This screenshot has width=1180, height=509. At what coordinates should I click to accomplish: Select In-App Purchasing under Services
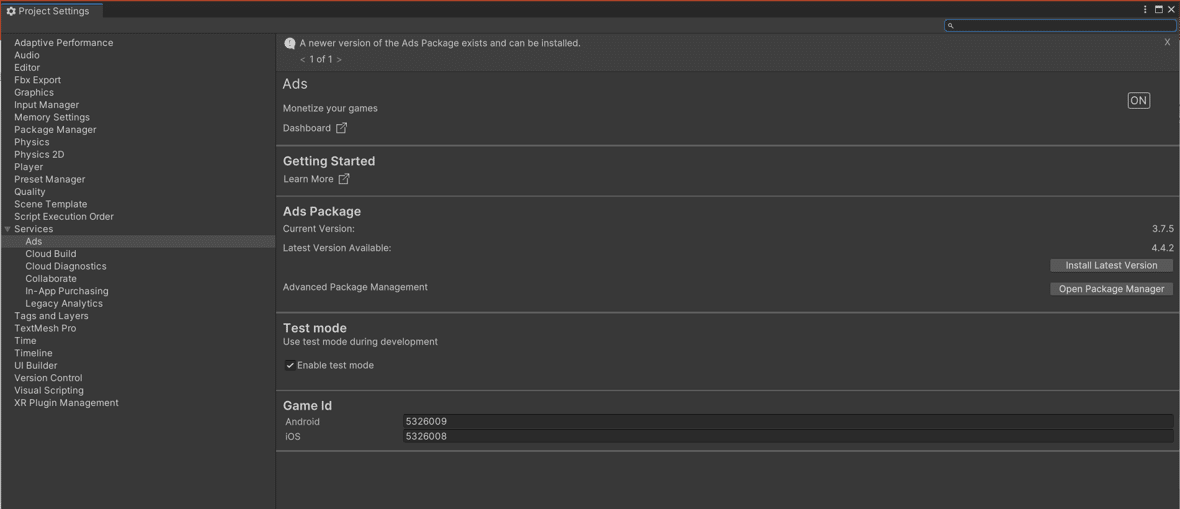point(67,291)
